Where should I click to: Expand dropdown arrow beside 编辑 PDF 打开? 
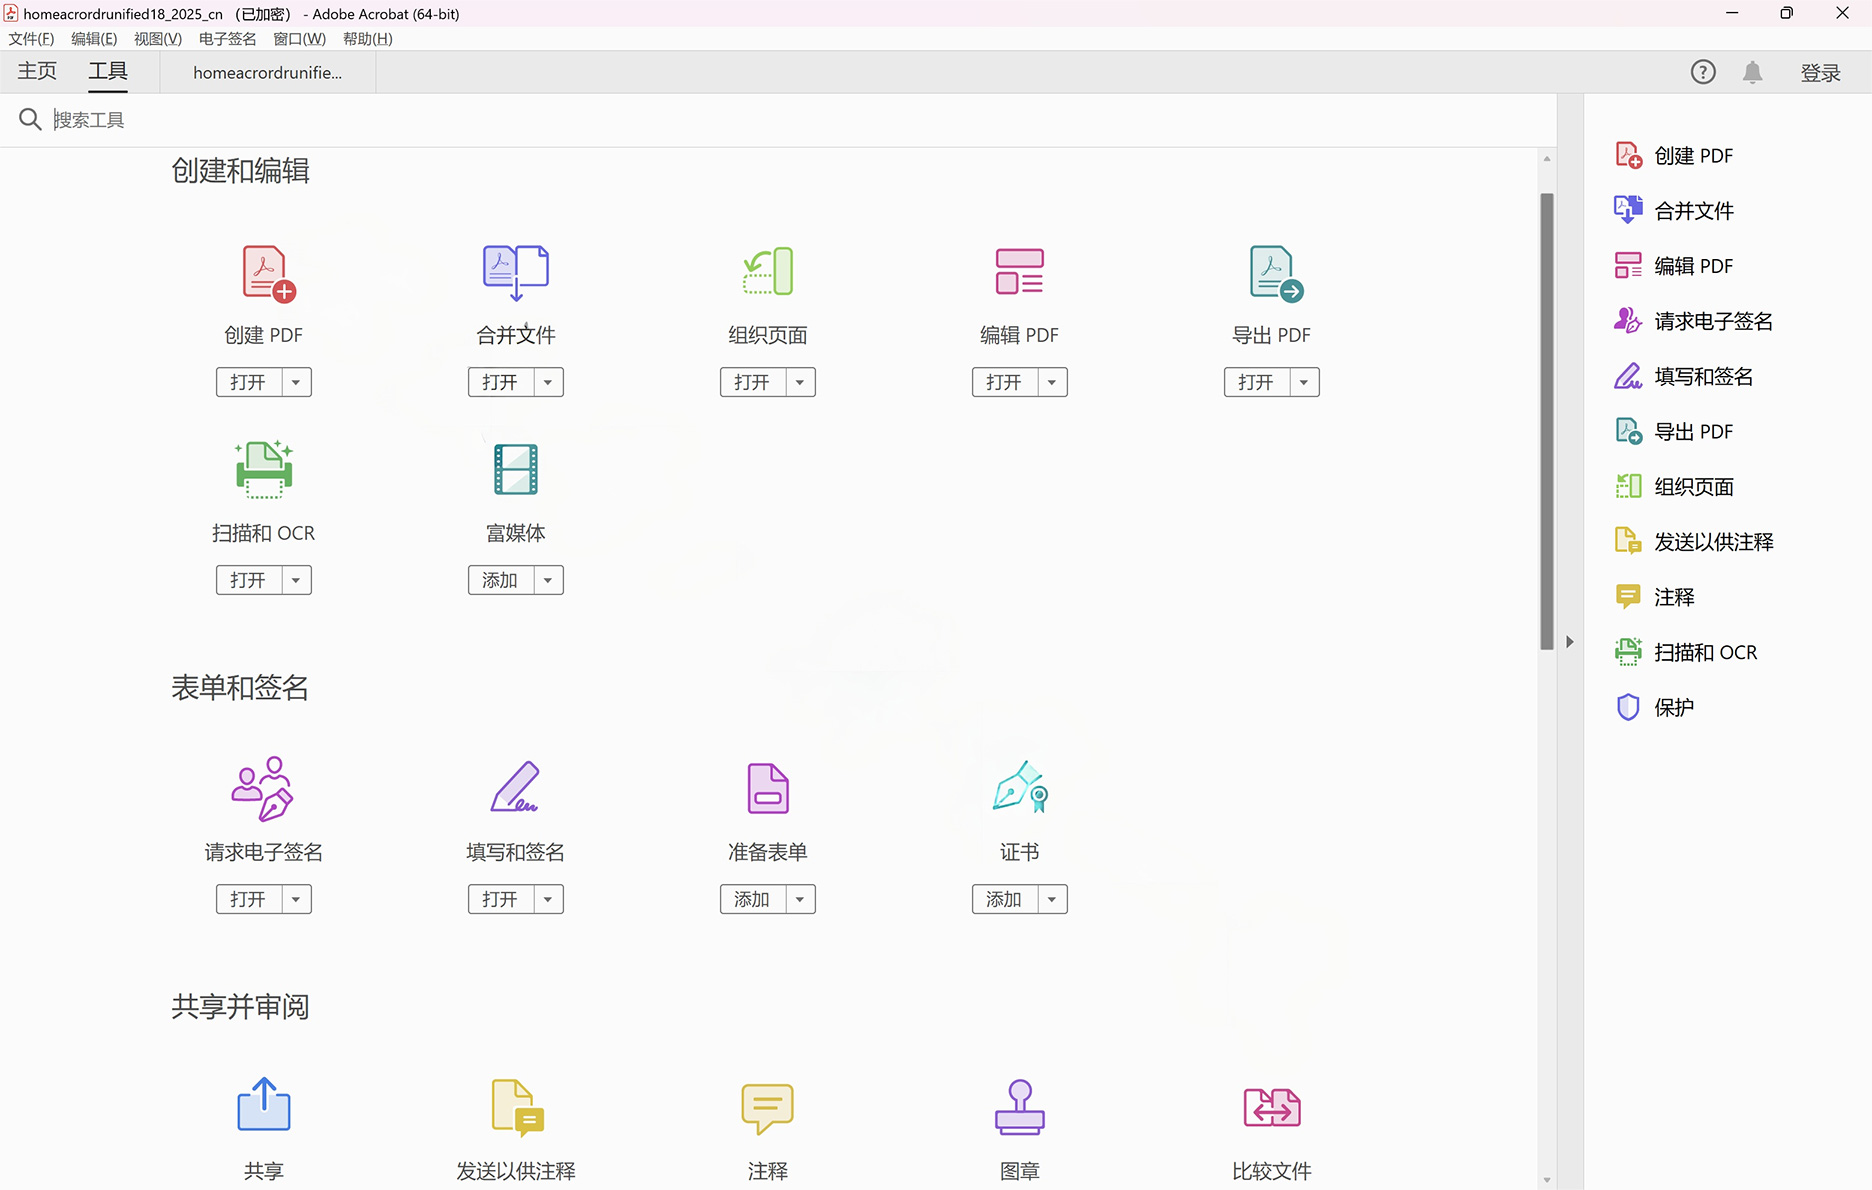tap(1052, 382)
